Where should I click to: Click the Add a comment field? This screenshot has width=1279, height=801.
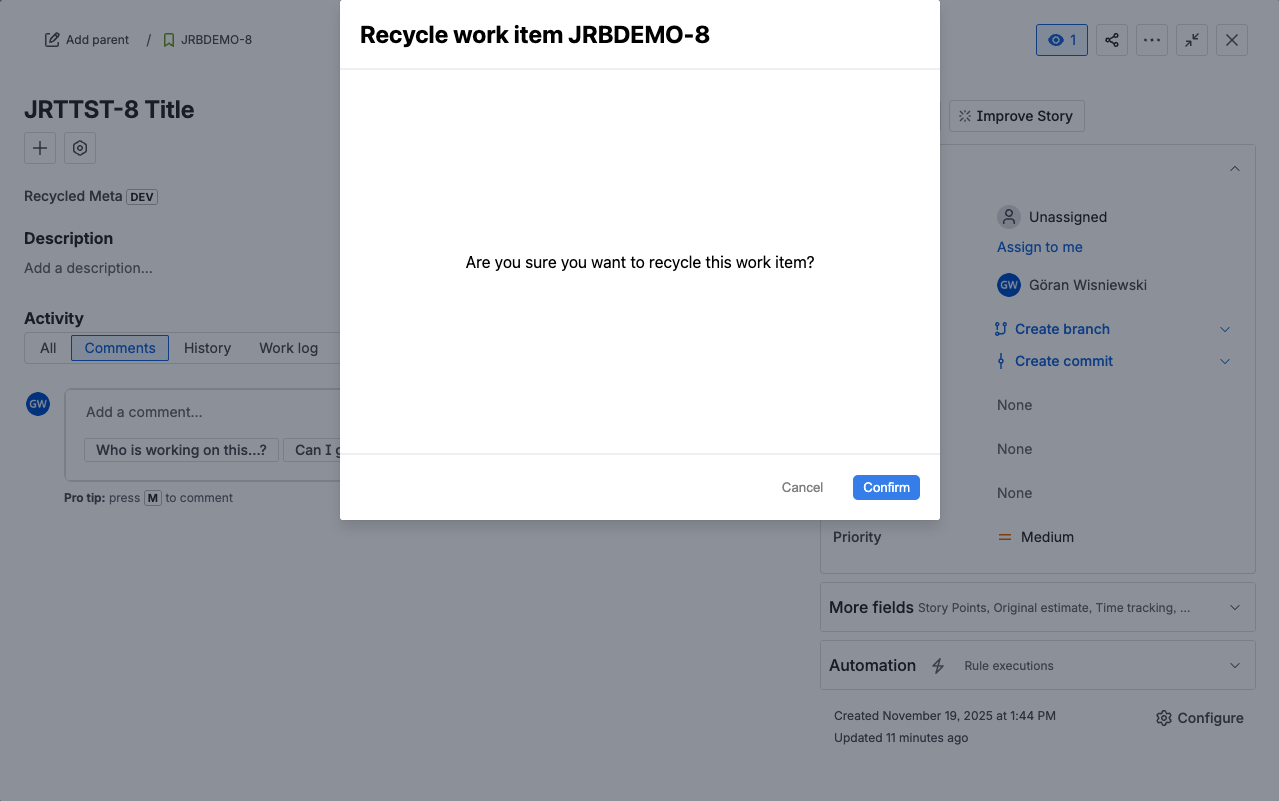pos(200,412)
